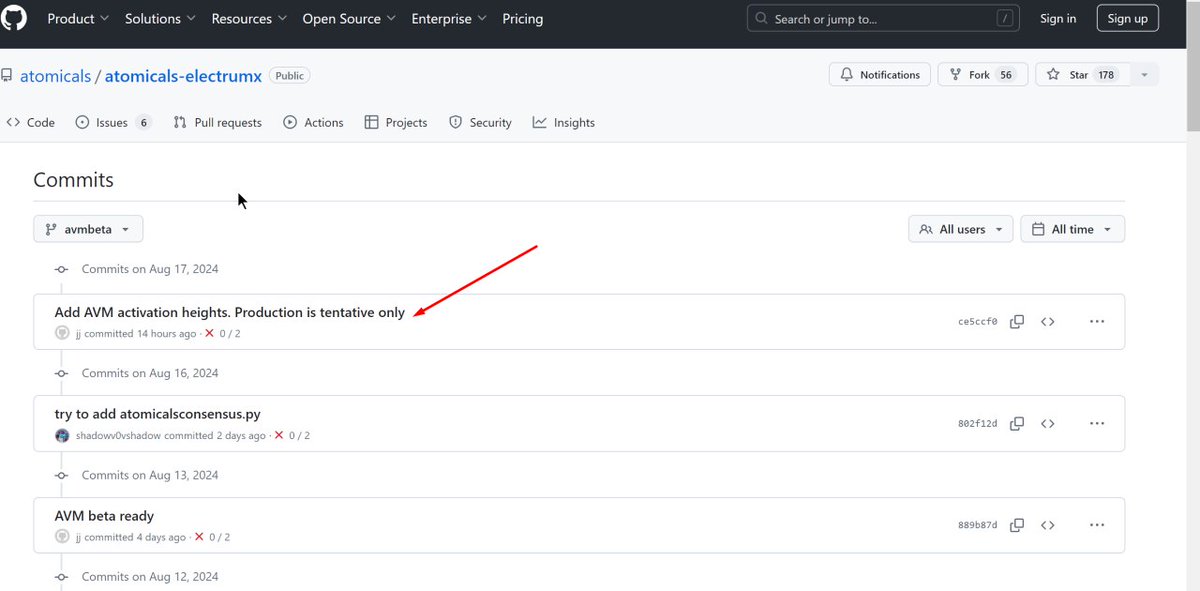Click the 178 stars counter

[1106, 75]
